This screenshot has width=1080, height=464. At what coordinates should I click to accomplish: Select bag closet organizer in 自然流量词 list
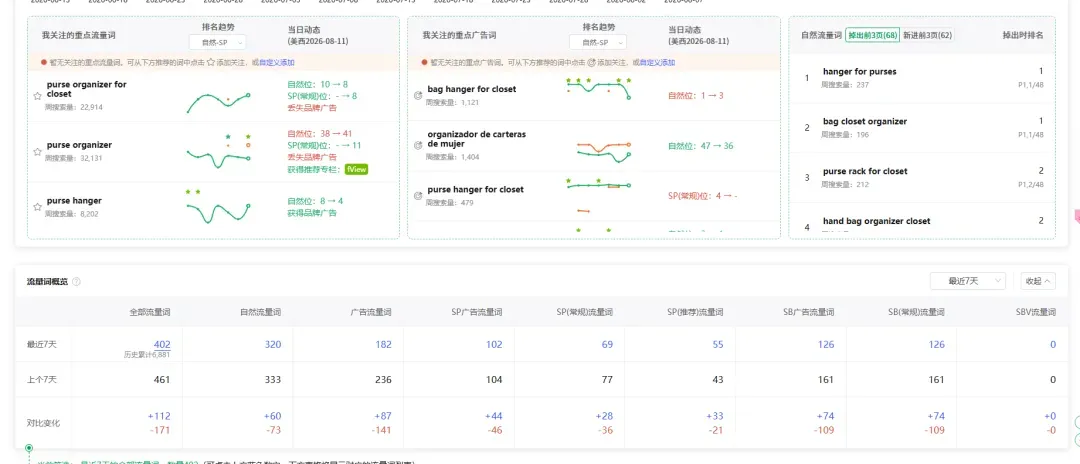click(x=864, y=121)
